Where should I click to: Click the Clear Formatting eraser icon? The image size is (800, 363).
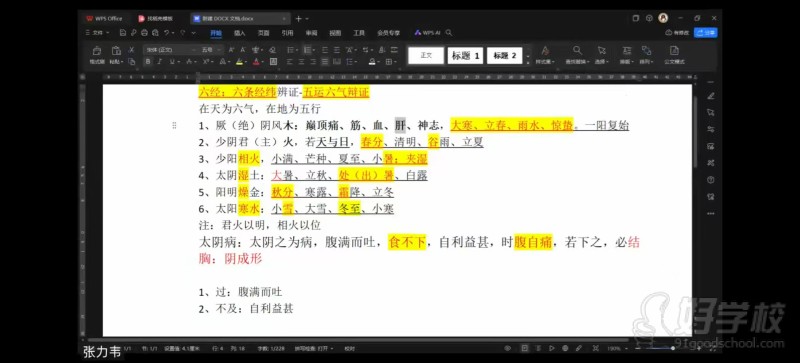pyautogui.click(x=272, y=50)
